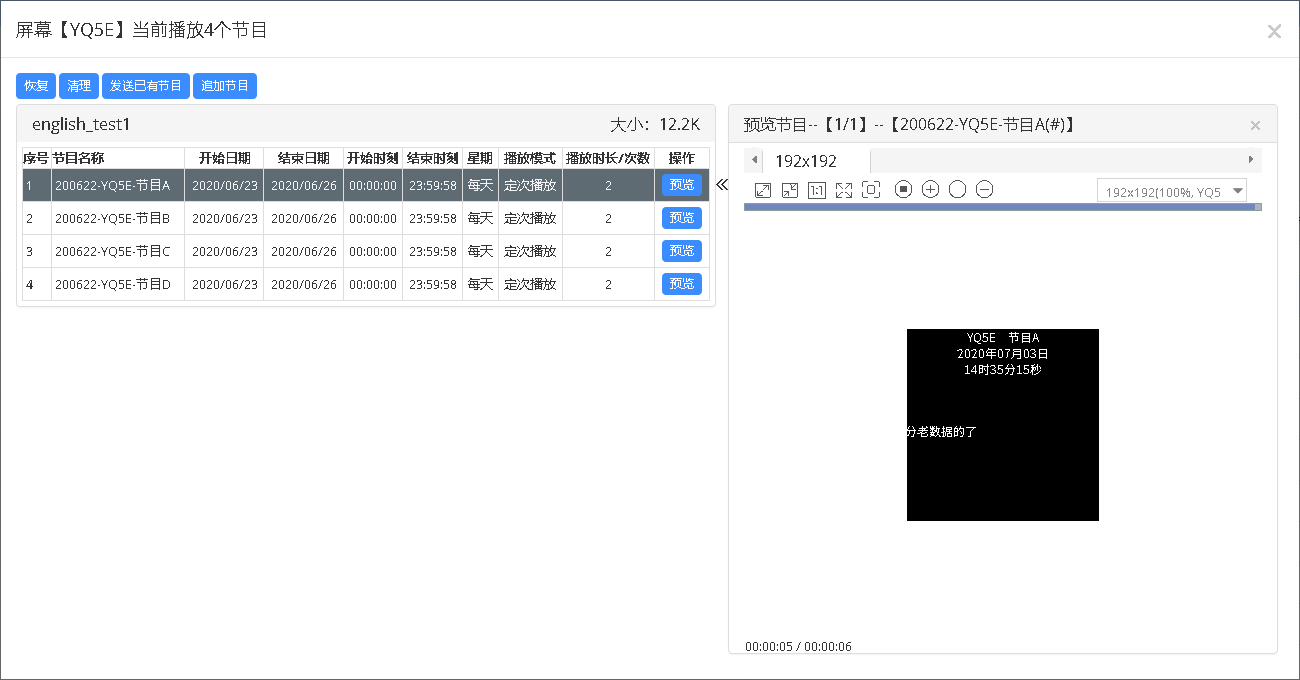Click the progress bar end handle

1258,207
